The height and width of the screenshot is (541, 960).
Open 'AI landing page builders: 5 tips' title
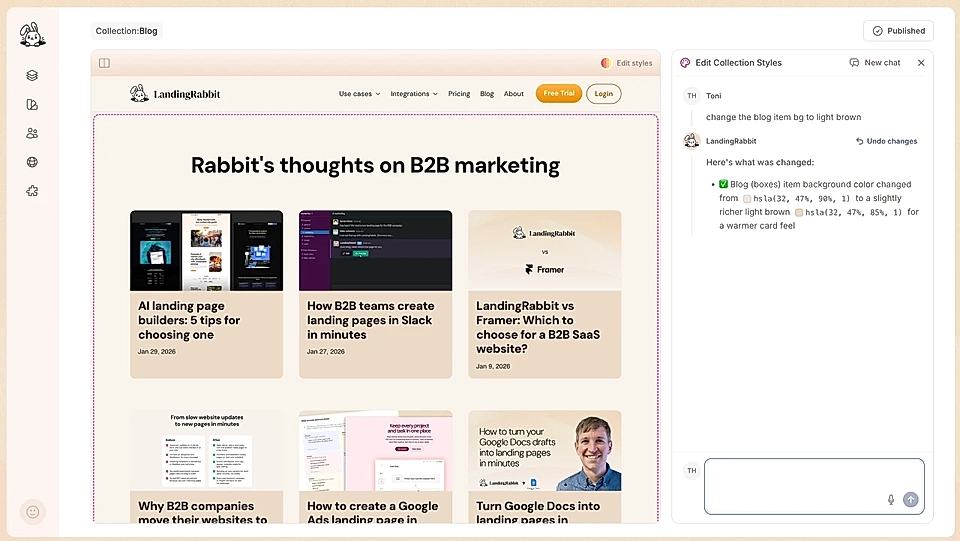[189, 320]
